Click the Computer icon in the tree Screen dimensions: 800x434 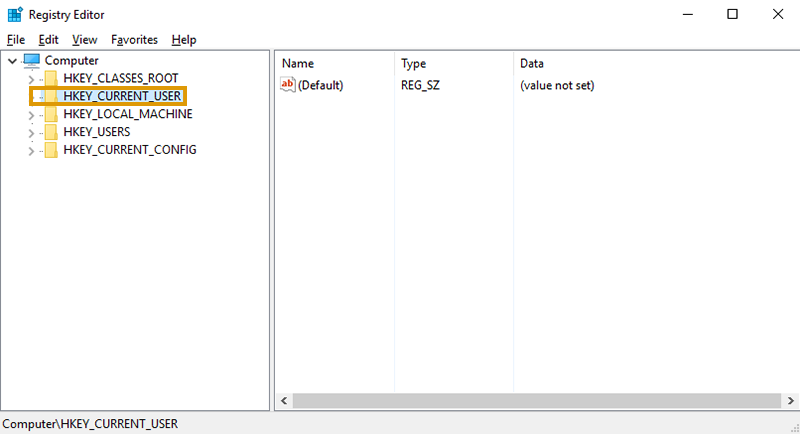coord(31,60)
